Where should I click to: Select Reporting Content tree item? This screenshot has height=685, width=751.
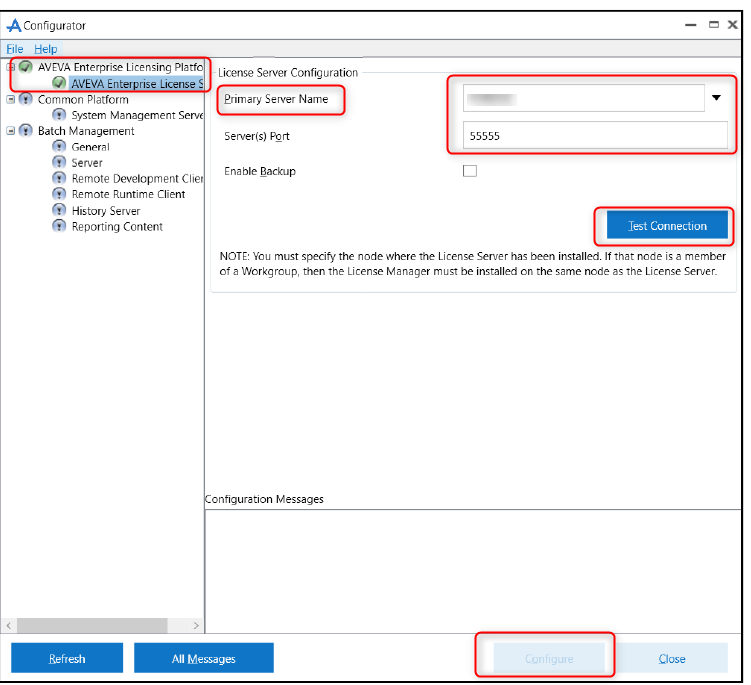[x=117, y=226]
